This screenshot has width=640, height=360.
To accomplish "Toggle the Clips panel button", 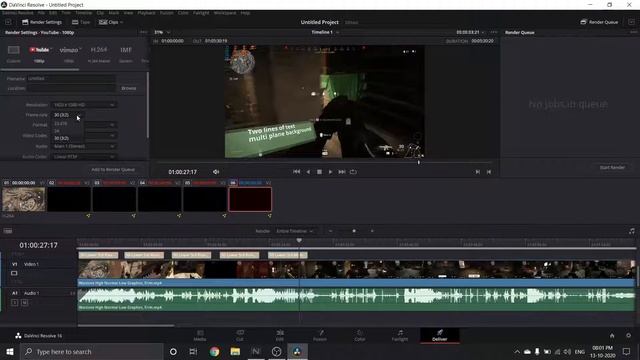I will (111, 22).
